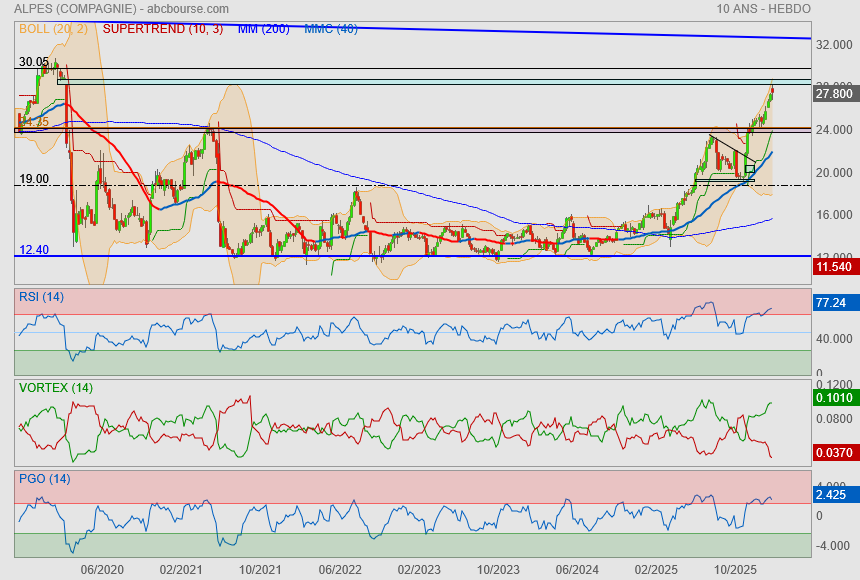860x580 pixels.
Task: Select the MMC (40) legend label
Action: tap(331, 29)
